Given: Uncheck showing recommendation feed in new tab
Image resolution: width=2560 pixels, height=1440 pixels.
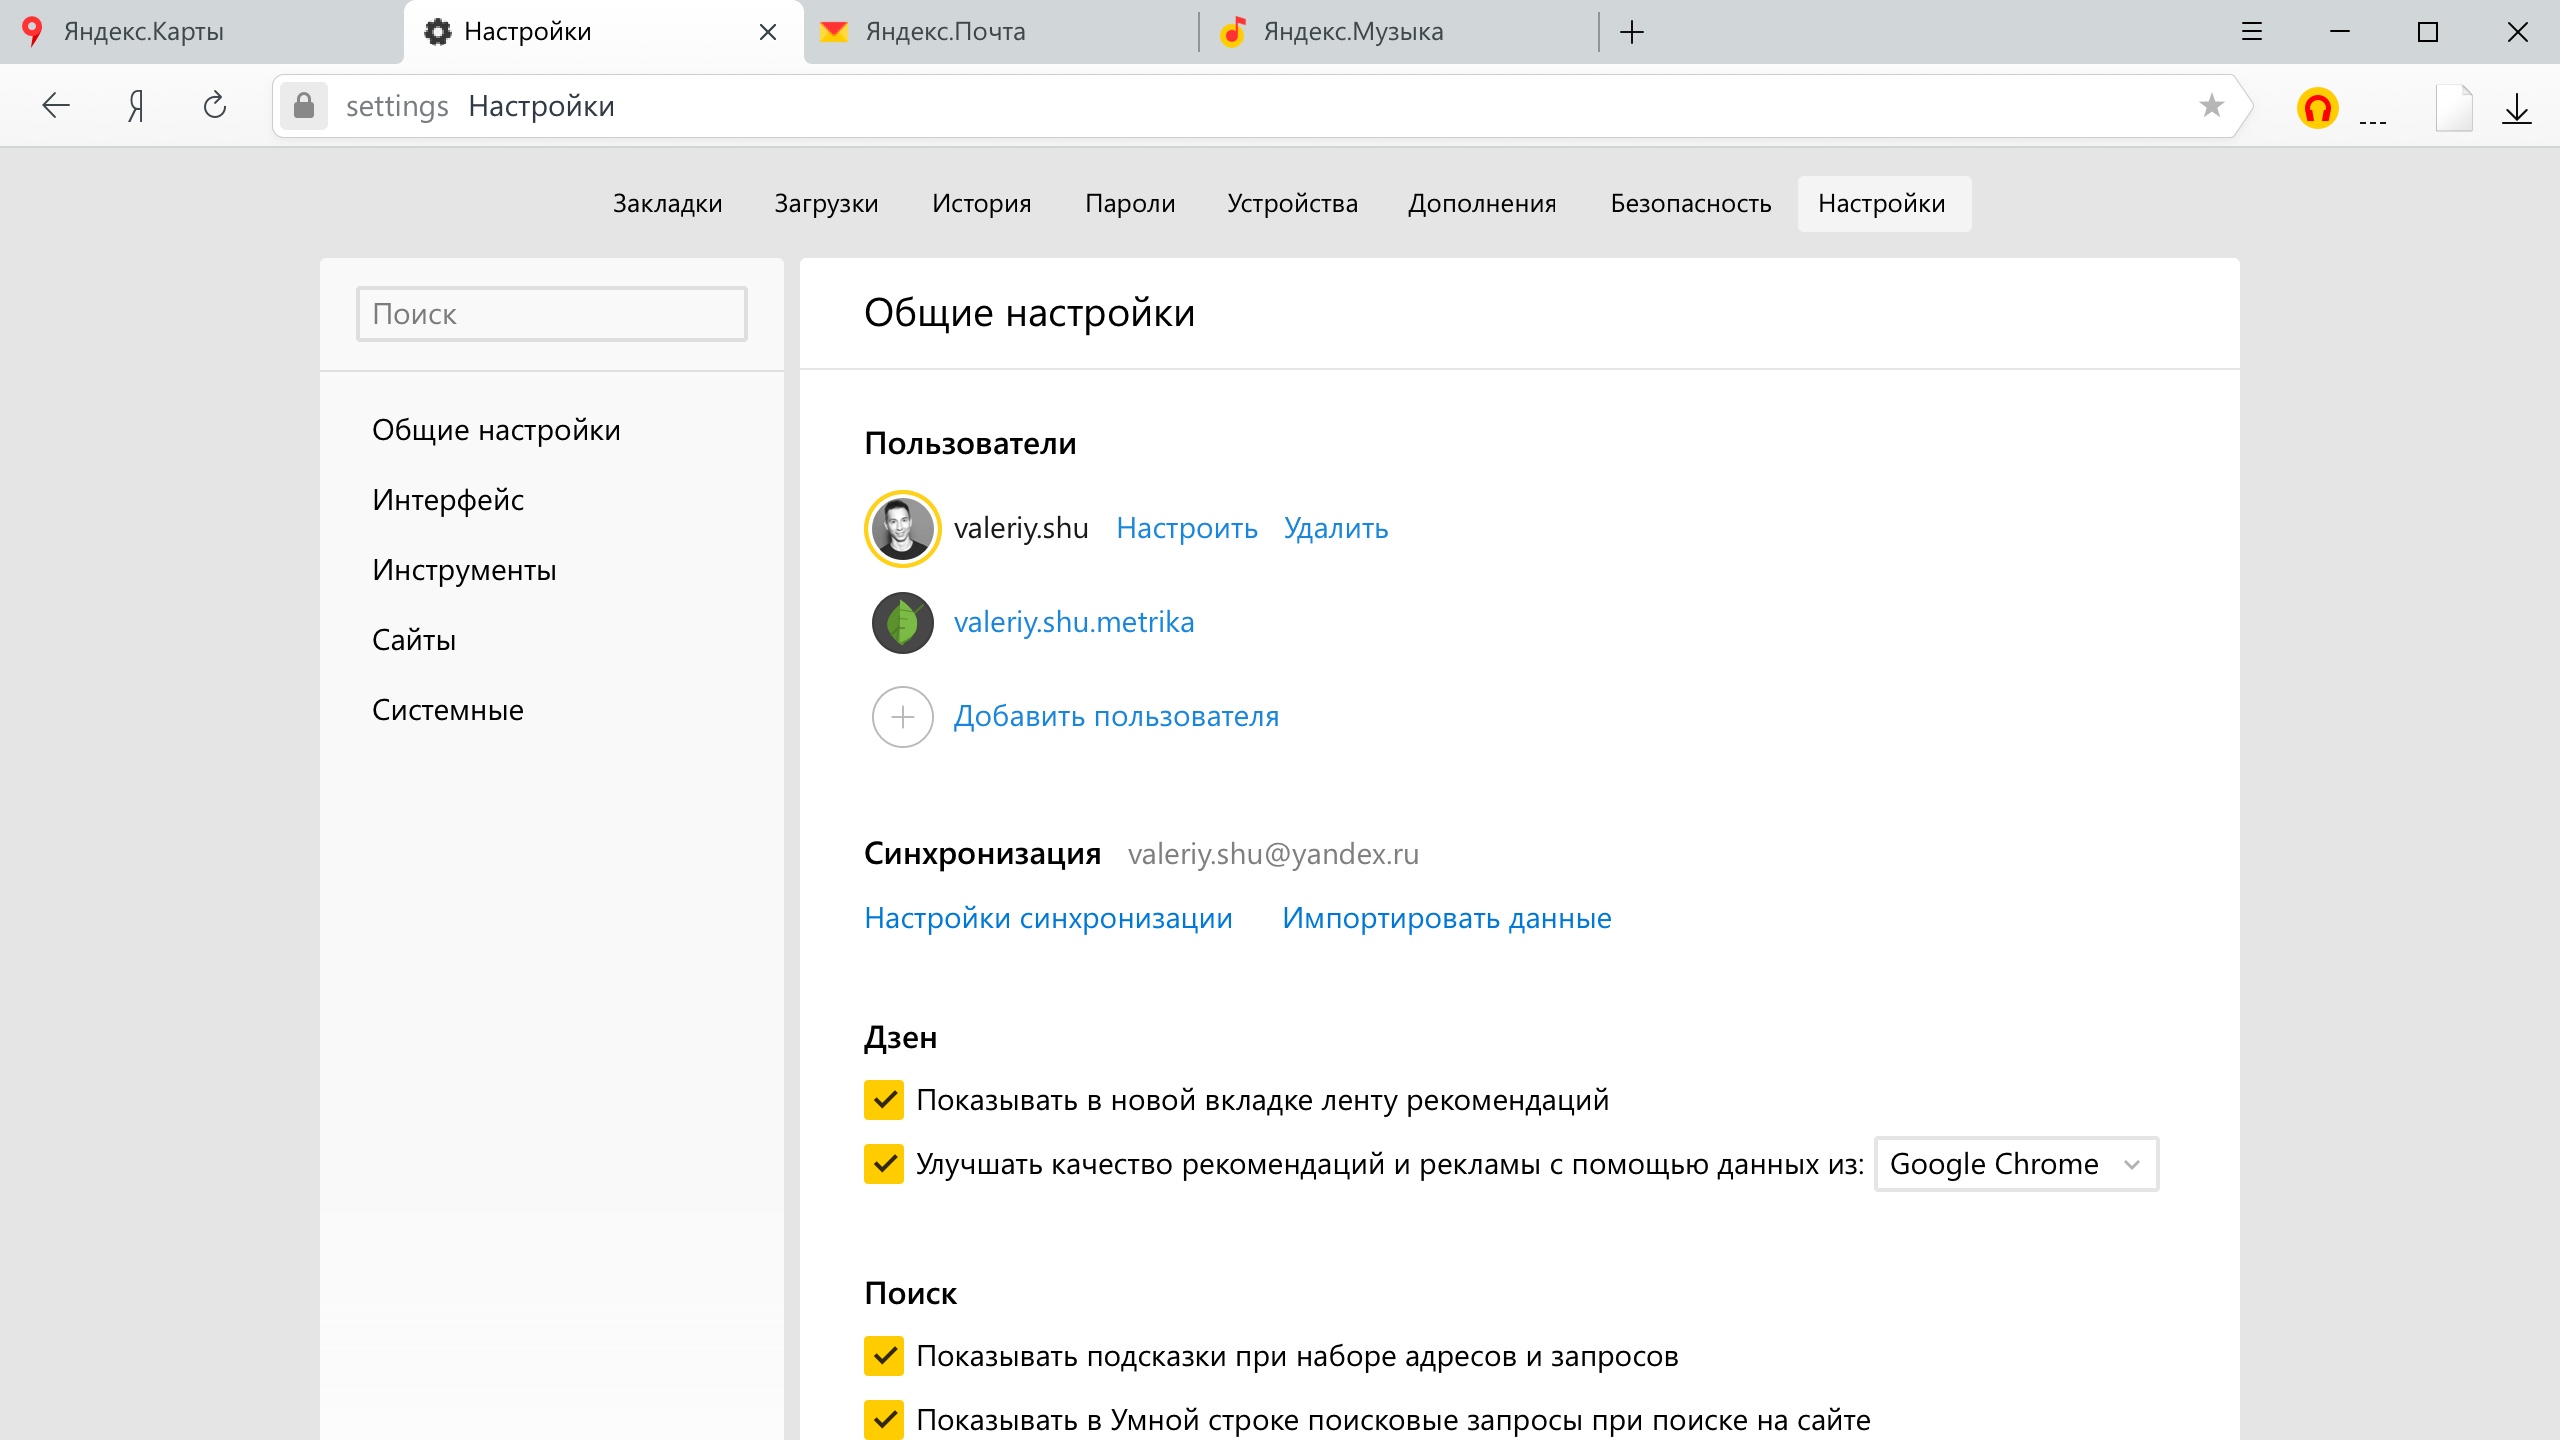Looking at the screenshot, I should (x=884, y=1100).
